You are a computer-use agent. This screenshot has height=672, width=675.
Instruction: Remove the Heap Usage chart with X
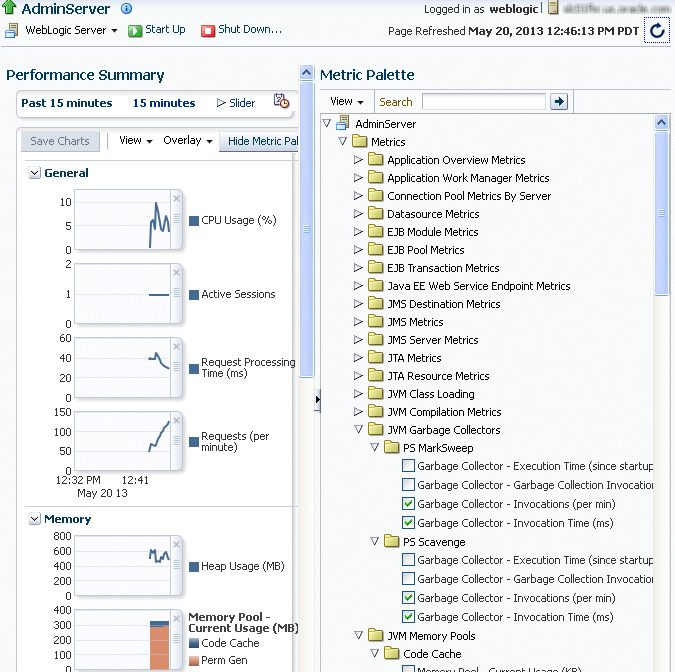click(x=176, y=545)
